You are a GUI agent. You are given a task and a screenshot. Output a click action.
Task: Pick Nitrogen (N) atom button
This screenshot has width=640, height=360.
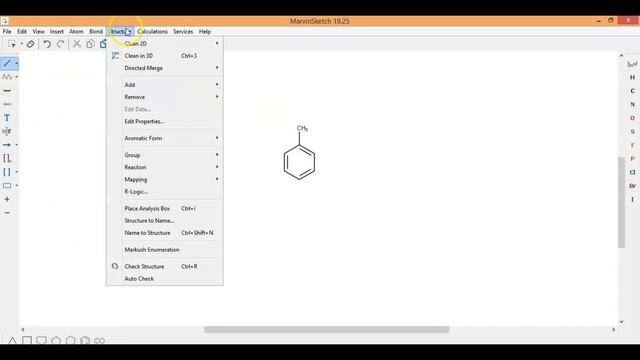[632, 104]
